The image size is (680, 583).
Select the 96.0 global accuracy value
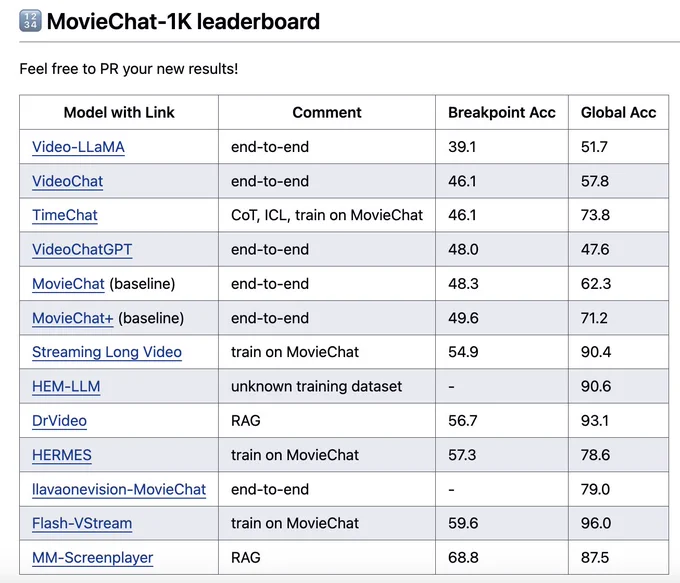tap(596, 523)
